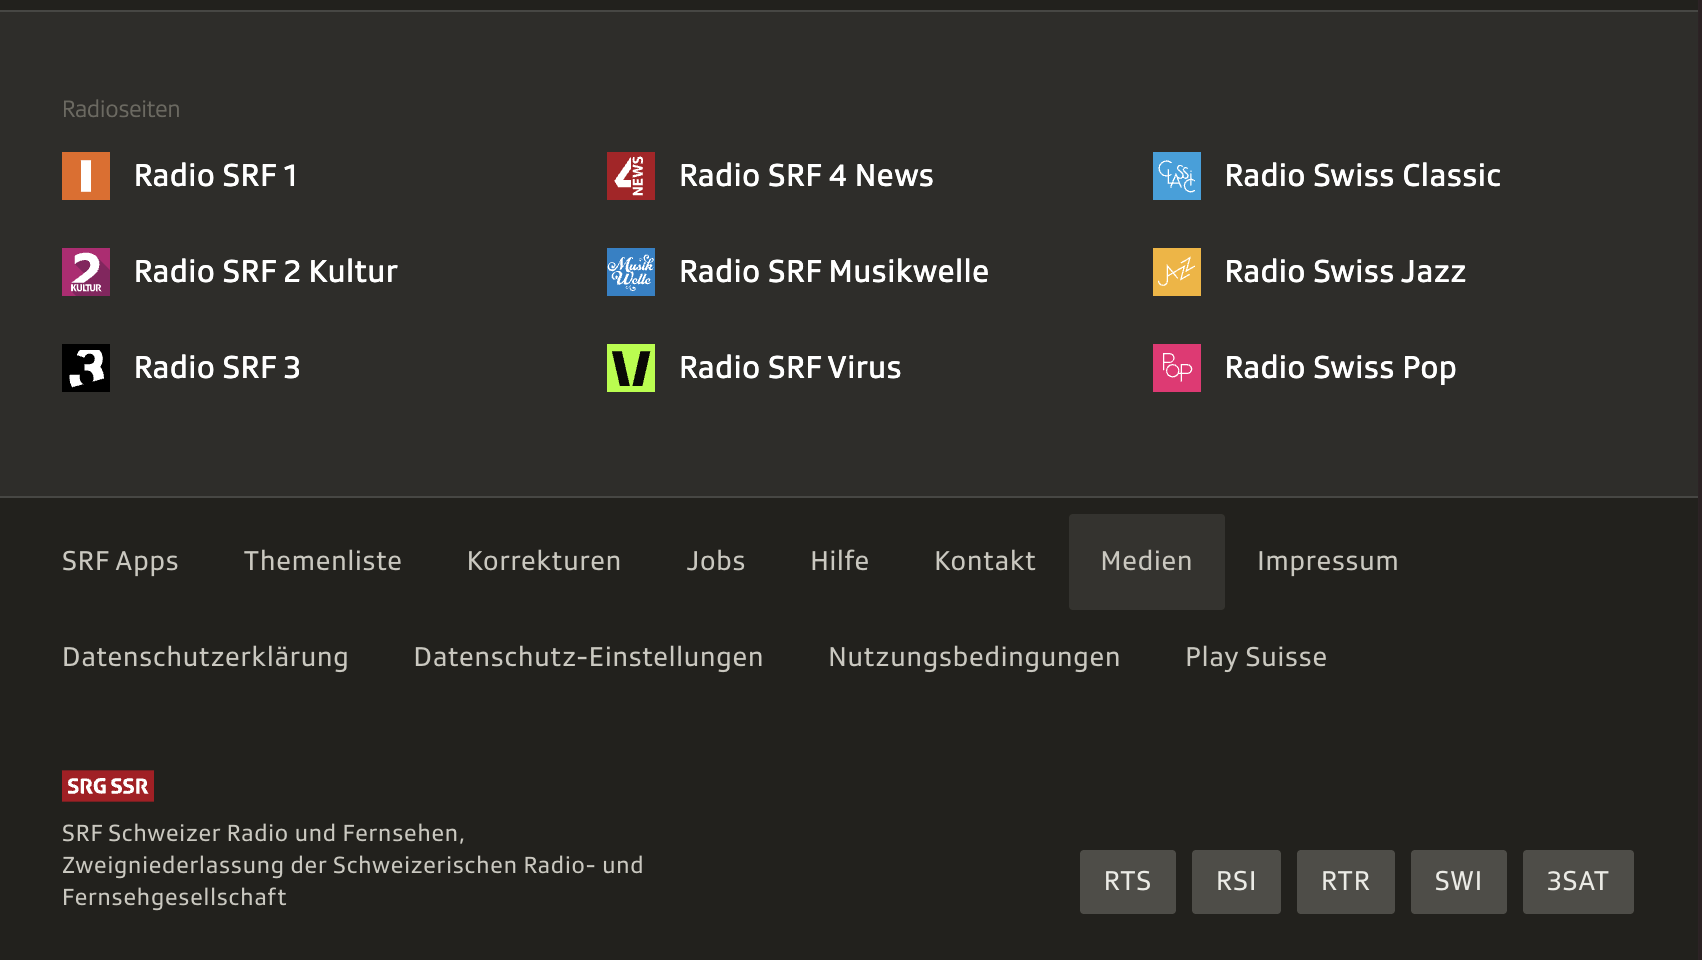Click the highlighted Medien footer item

[x=1147, y=562]
